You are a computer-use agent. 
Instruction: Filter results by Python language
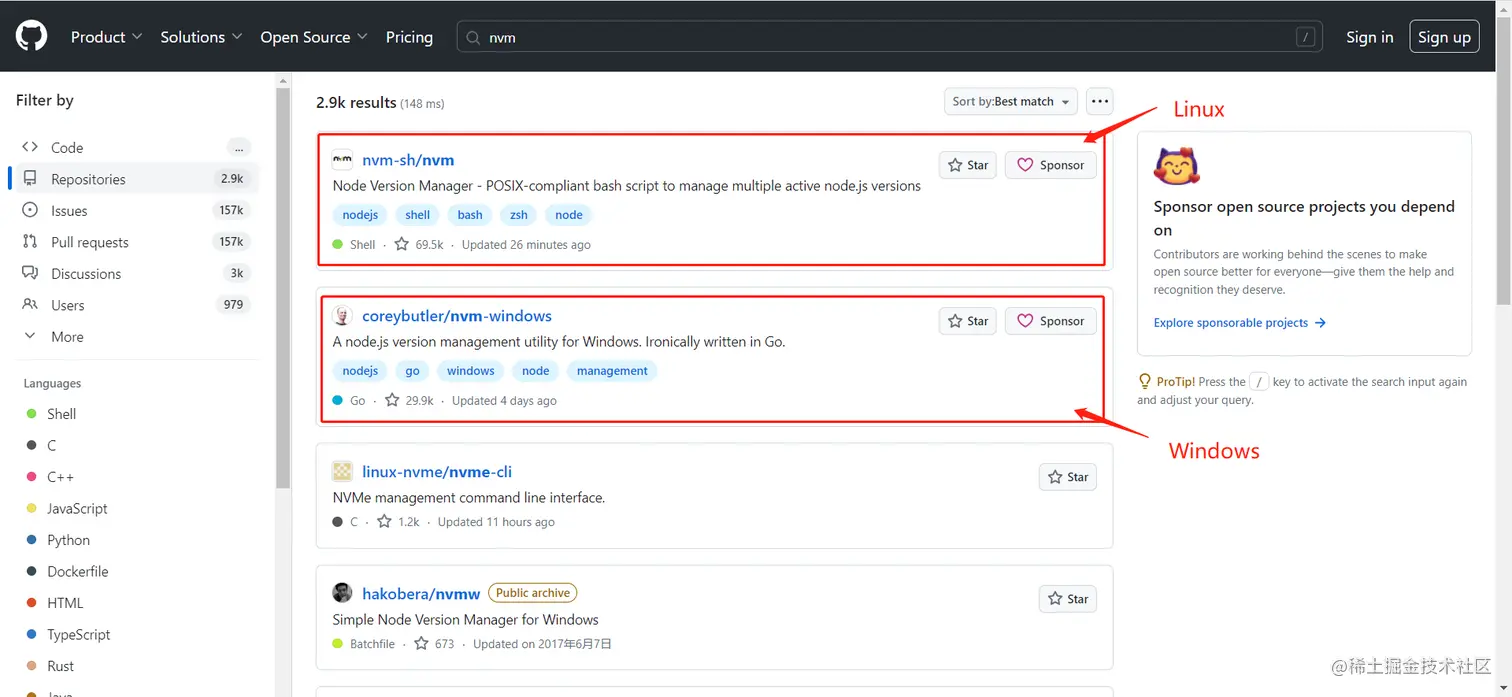pyautogui.click(x=134, y=540)
